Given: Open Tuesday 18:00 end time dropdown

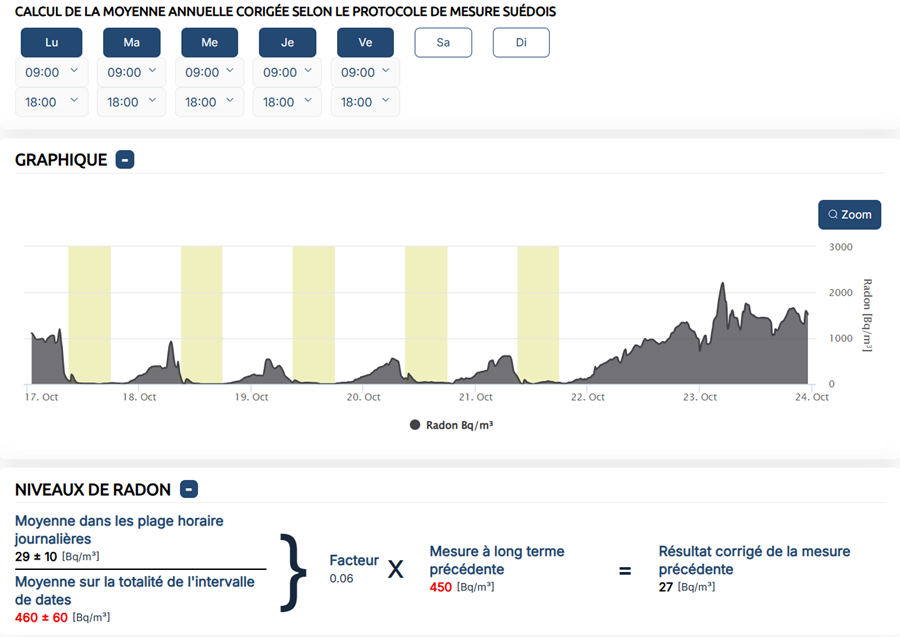Looking at the screenshot, I should click(132, 102).
